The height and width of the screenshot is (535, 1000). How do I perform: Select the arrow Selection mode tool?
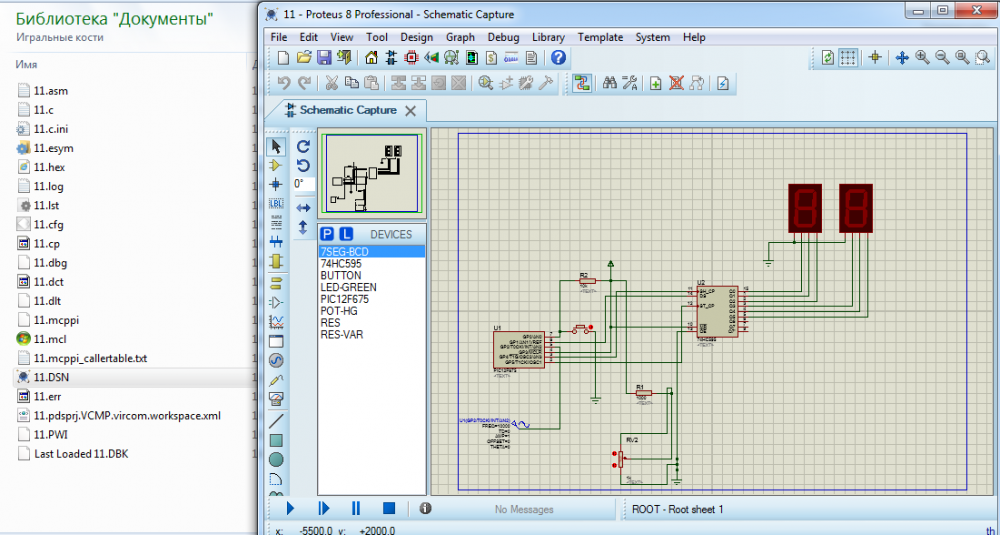(x=276, y=147)
